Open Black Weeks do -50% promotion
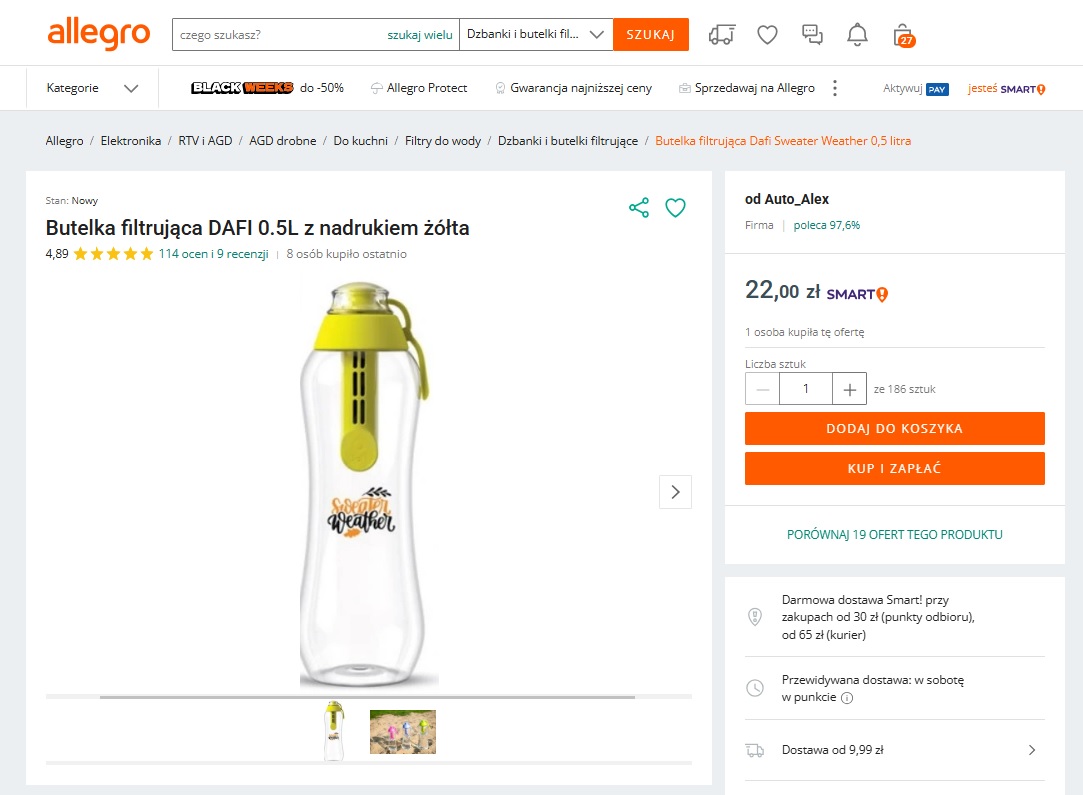 tap(267, 88)
